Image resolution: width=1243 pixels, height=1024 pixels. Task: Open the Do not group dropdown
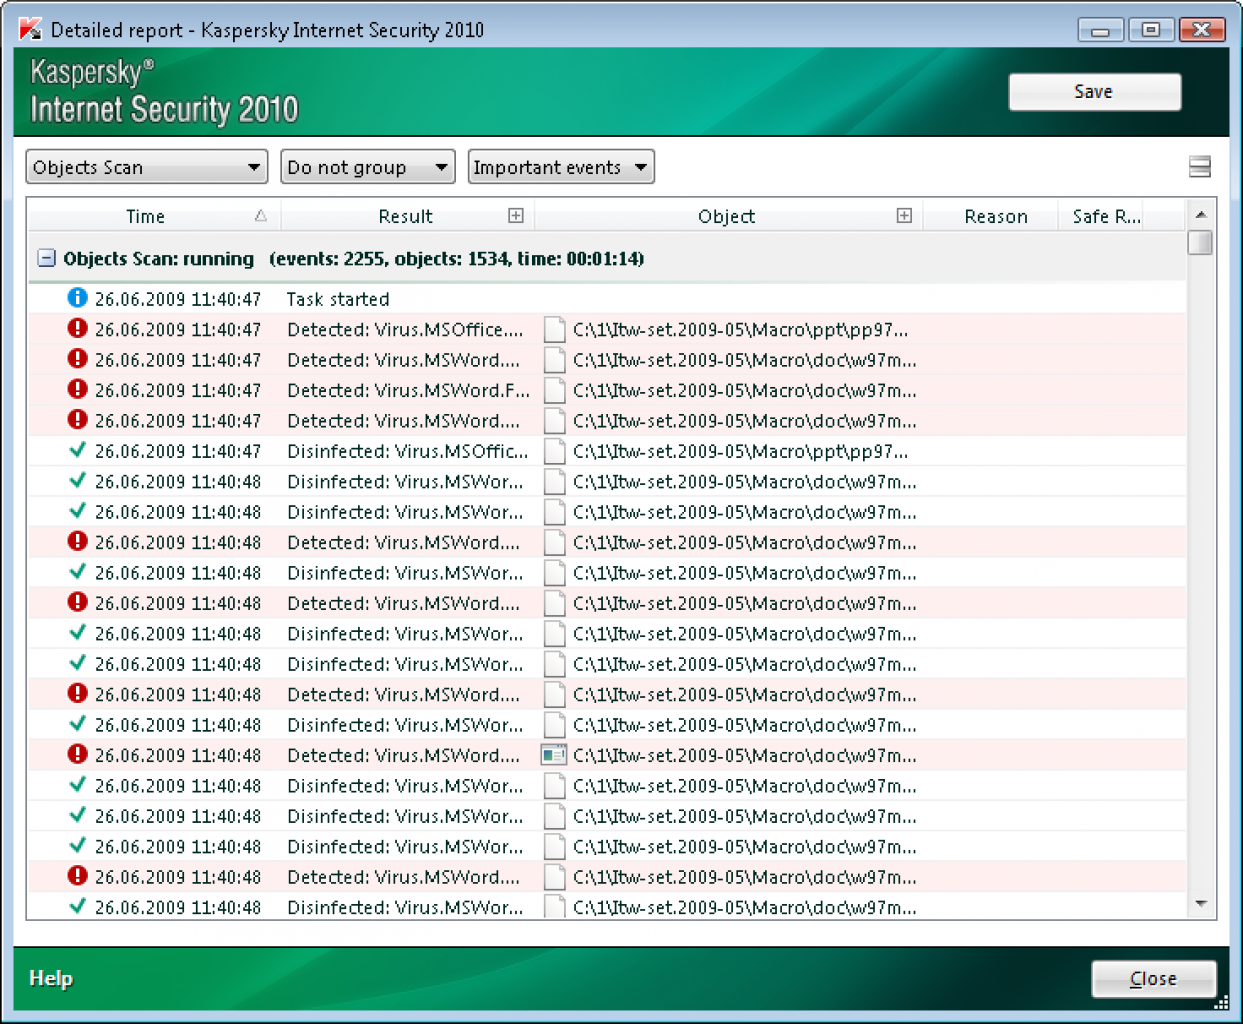[368, 167]
